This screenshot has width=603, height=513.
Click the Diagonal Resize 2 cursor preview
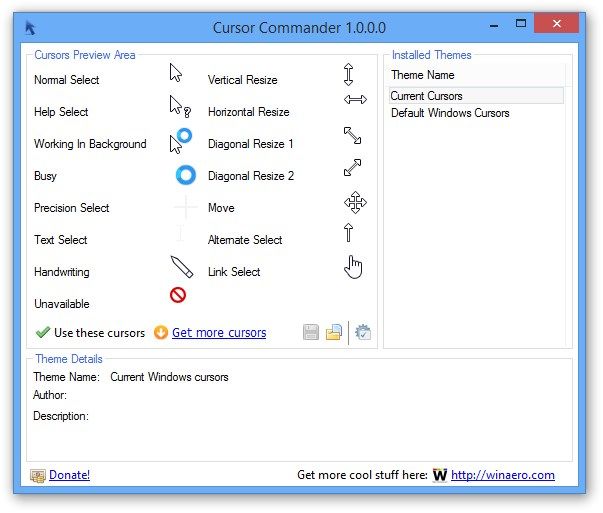[x=352, y=168]
